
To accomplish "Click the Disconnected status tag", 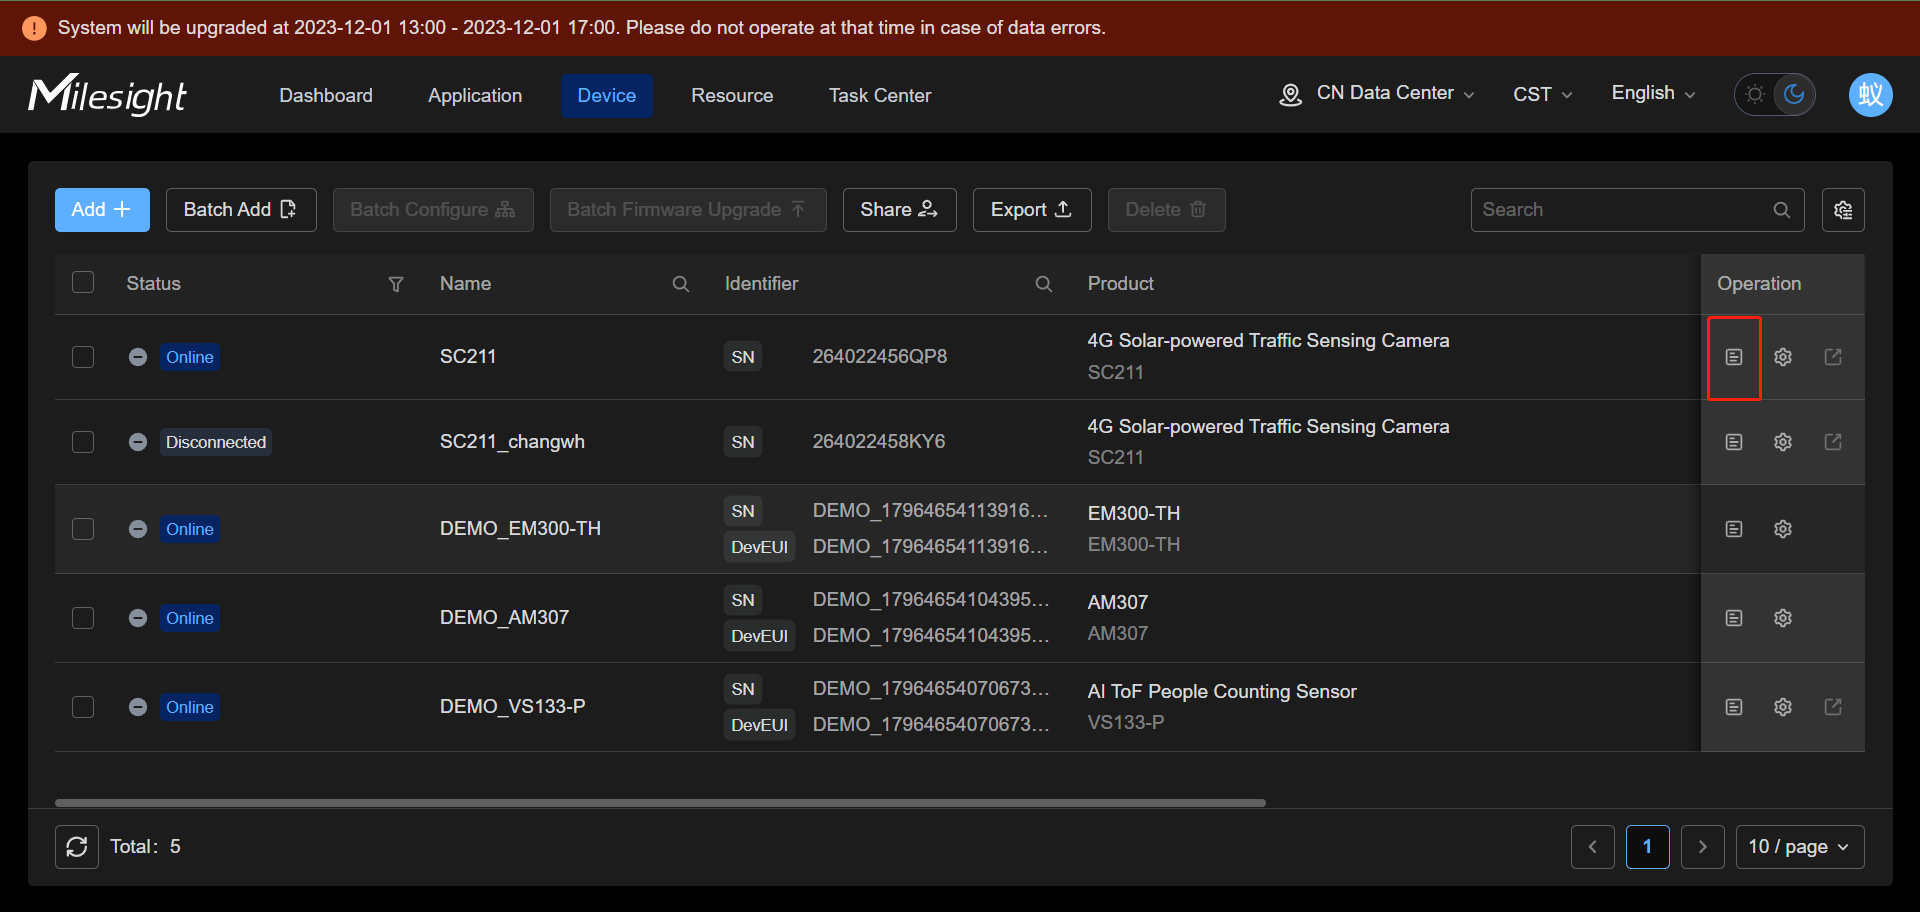I will pyautogui.click(x=216, y=442).
